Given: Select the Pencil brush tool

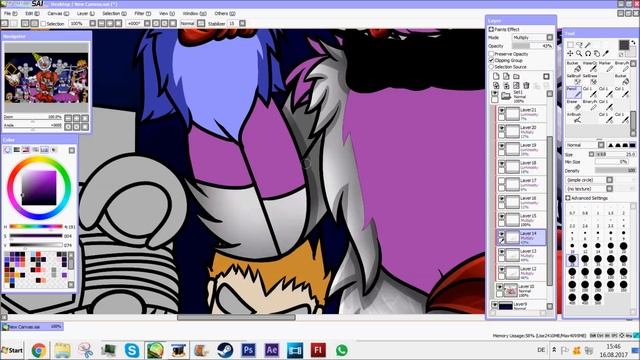Looking at the screenshot, I should [x=574, y=92].
